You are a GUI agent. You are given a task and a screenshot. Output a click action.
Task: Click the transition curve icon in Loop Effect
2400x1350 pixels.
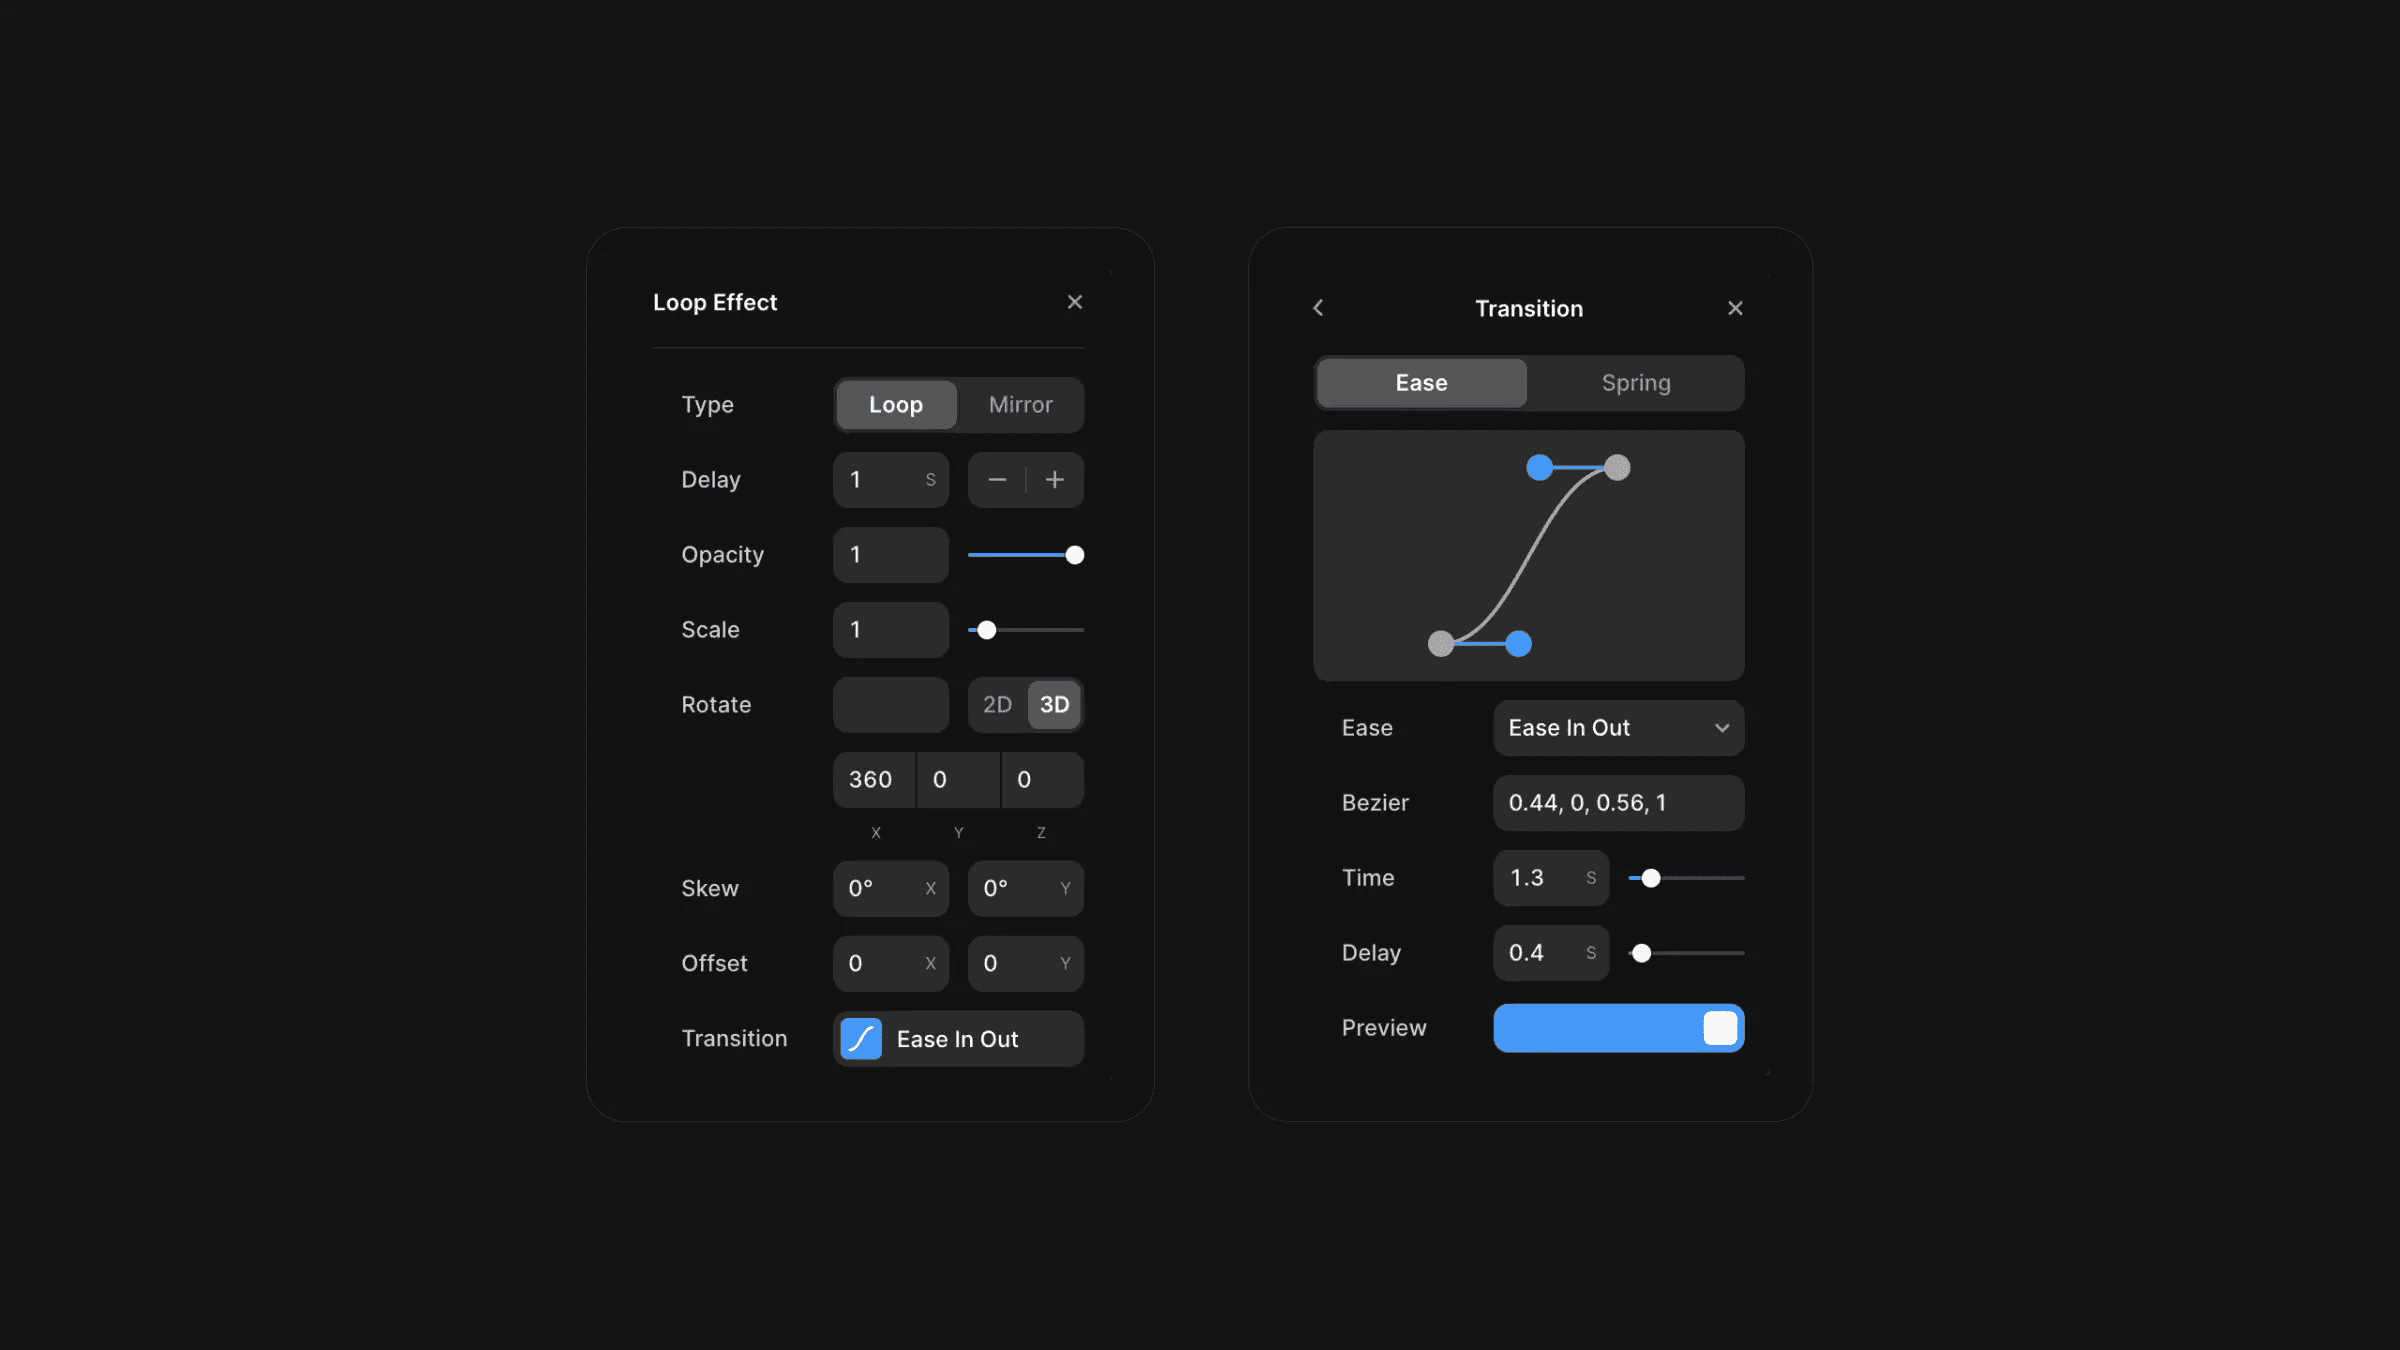(860, 1038)
